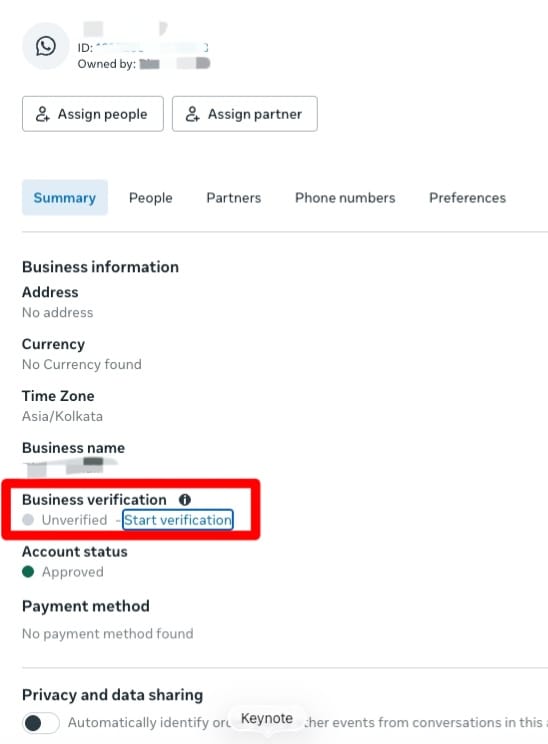This screenshot has width=548, height=744.
Task: Click the Assign people button
Action: click(x=93, y=114)
